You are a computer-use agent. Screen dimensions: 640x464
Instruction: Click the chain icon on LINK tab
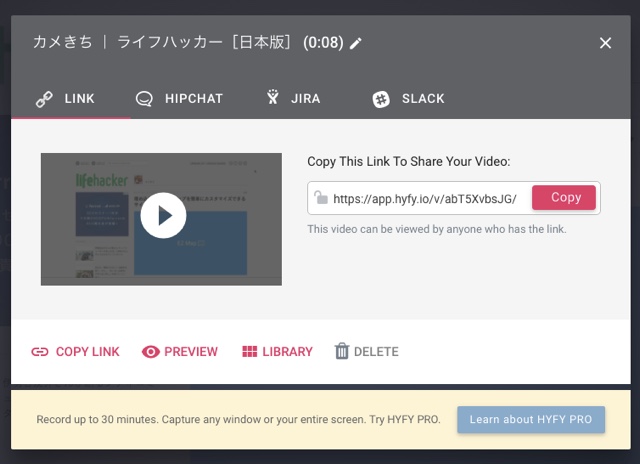coord(44,99)
